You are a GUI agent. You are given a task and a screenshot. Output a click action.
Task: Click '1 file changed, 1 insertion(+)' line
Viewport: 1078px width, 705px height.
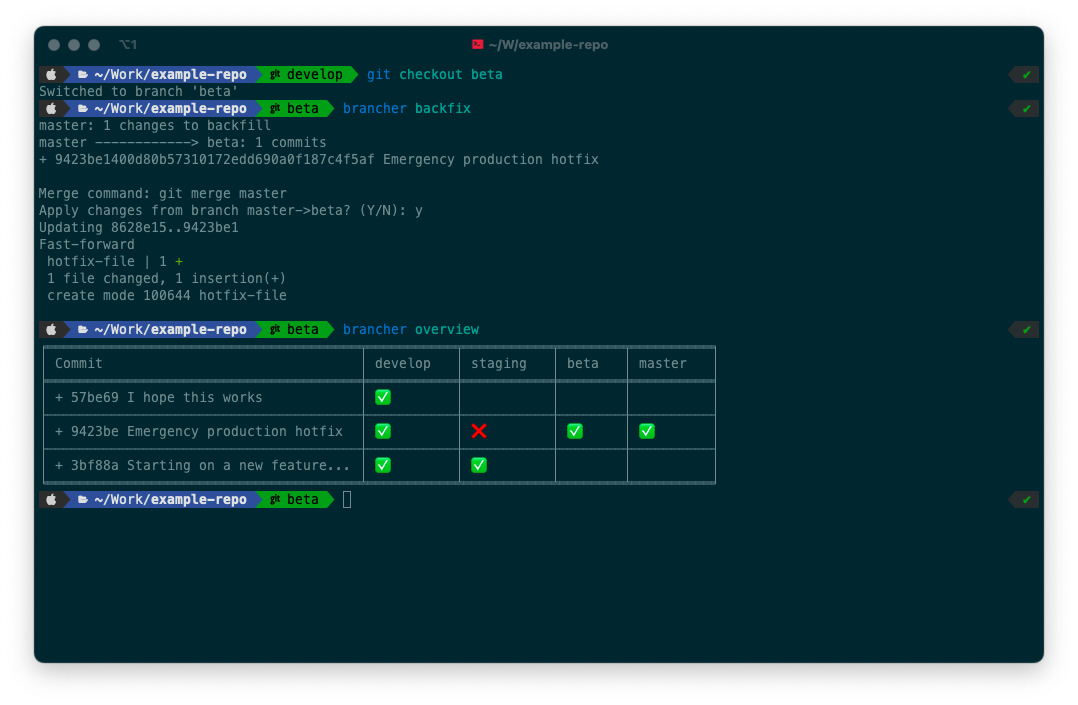pyautogui.click(x=166, y=279)
